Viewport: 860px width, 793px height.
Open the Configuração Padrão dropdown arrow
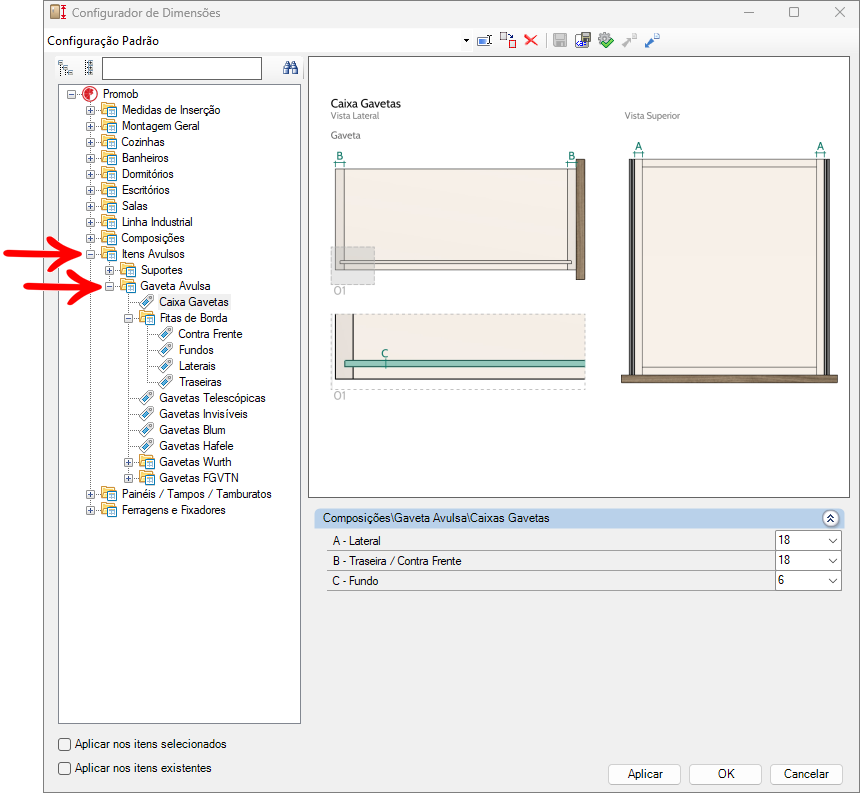pyautogui.click(x=466, y=41)
